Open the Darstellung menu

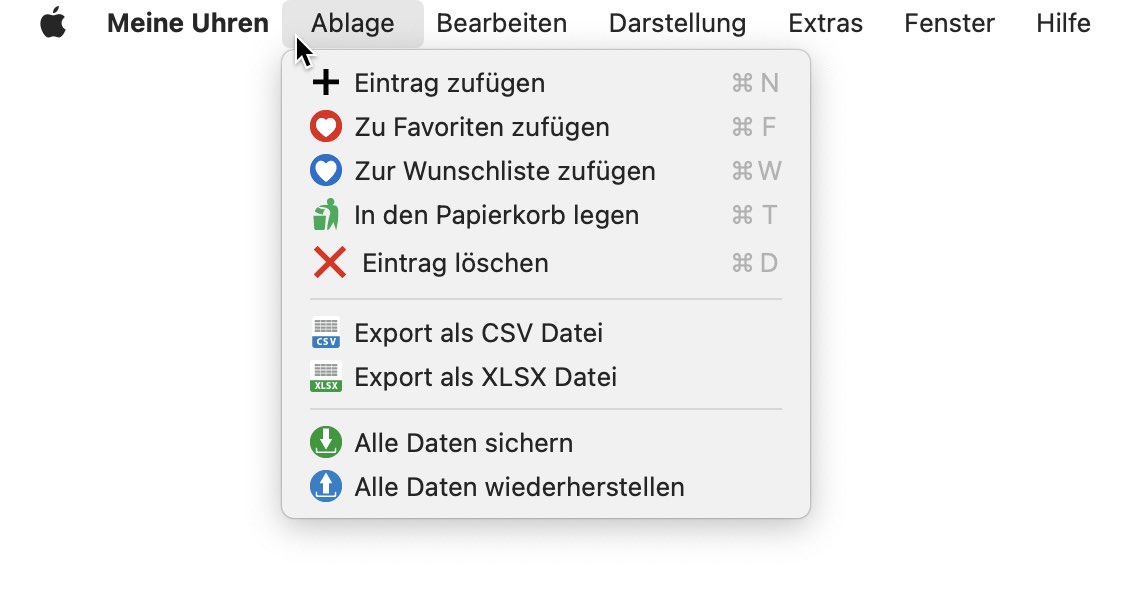coord(677,23)
